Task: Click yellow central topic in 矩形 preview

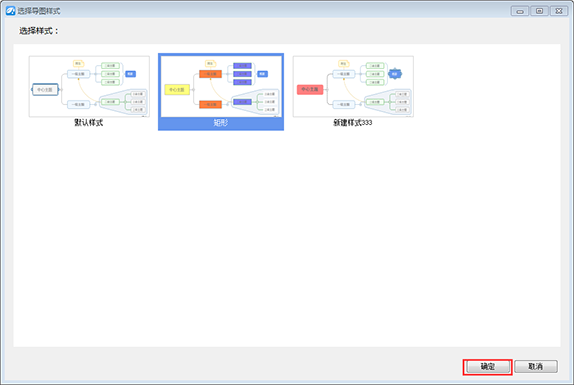Action: (177, 90)
